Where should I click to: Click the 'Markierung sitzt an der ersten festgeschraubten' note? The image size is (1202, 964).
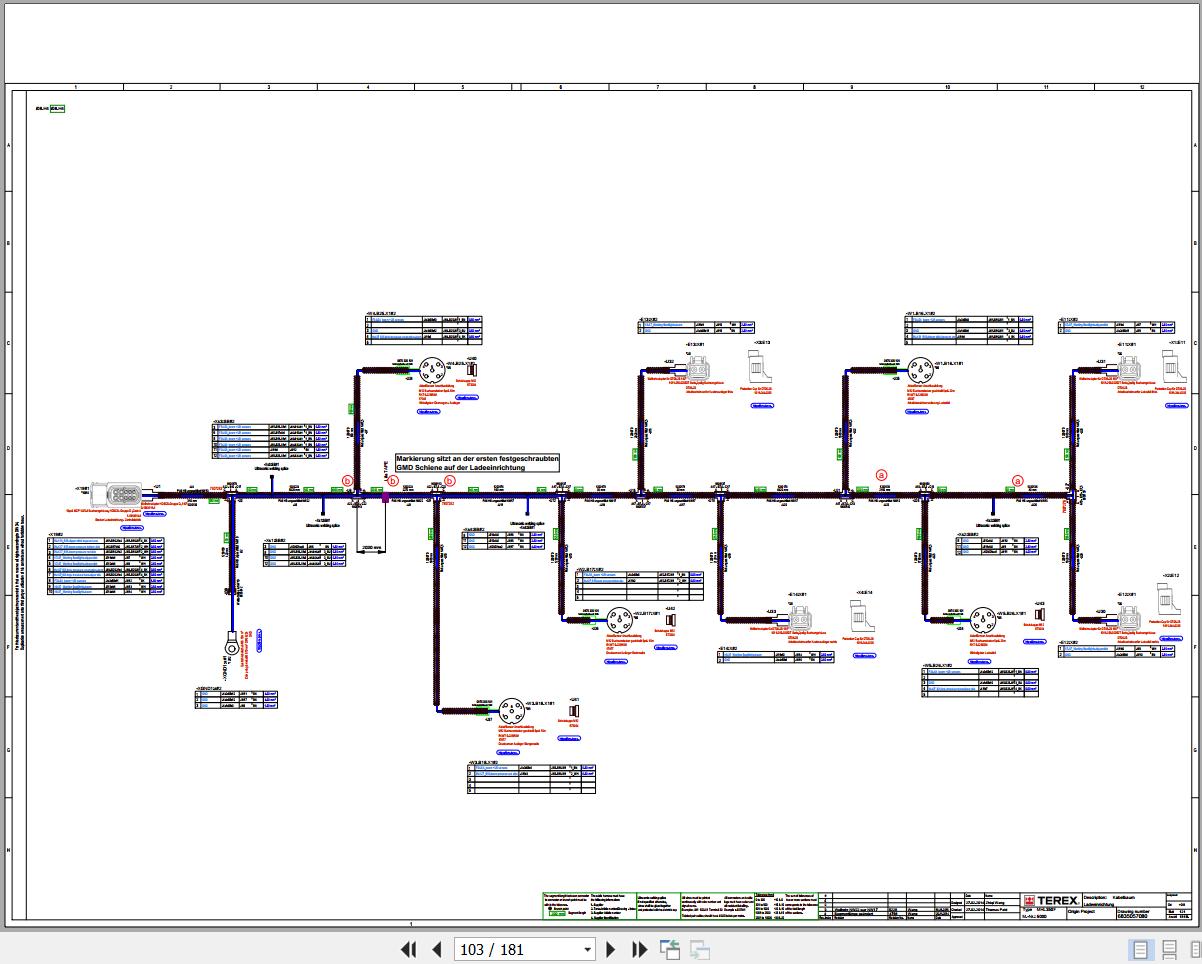[477, 458]
